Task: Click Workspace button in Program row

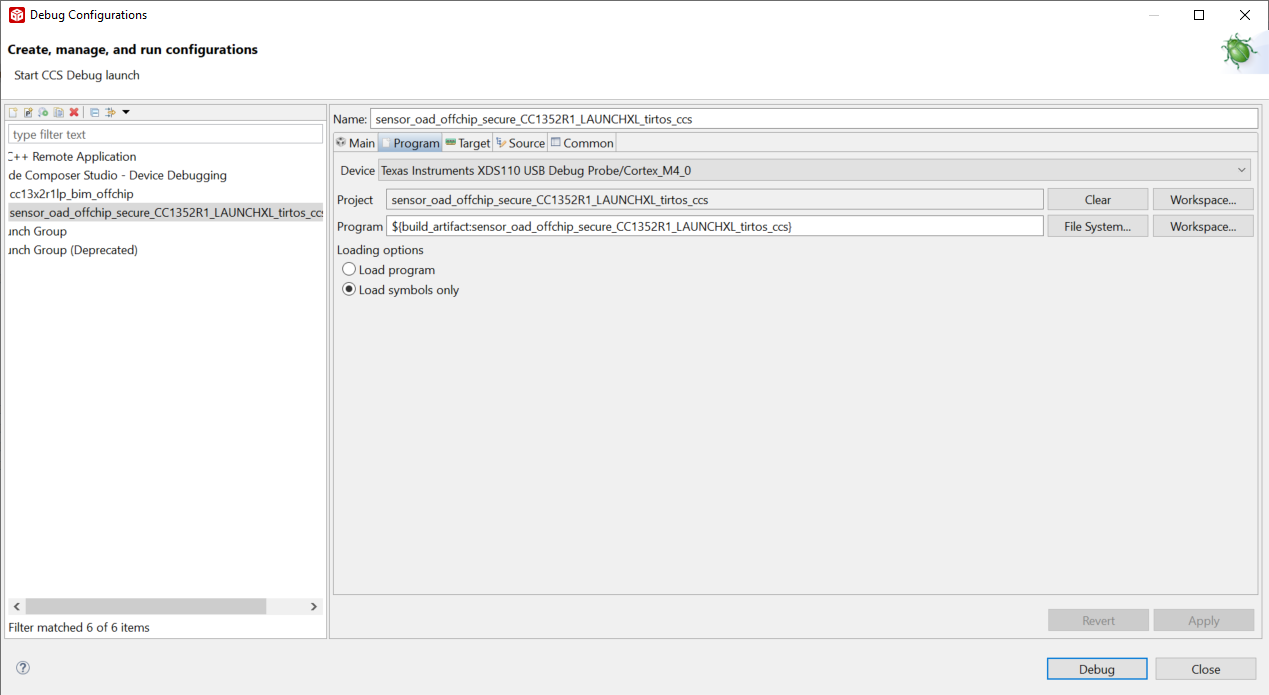Action: (x=1203, y=227)
